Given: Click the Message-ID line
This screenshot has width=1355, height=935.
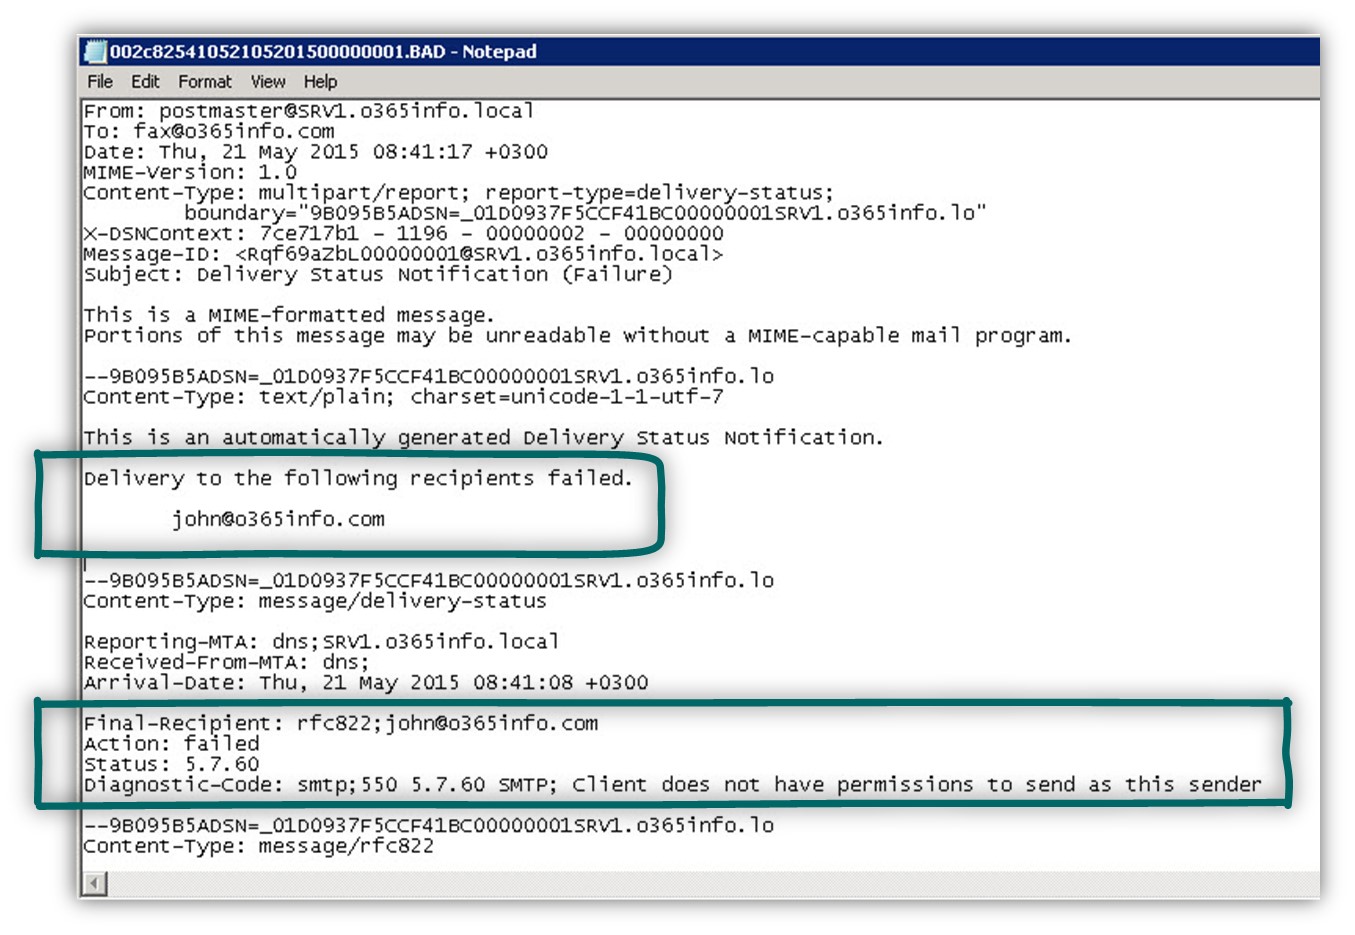Looking at the screenshot, I should pyautogui.click(x=403, y=254).
